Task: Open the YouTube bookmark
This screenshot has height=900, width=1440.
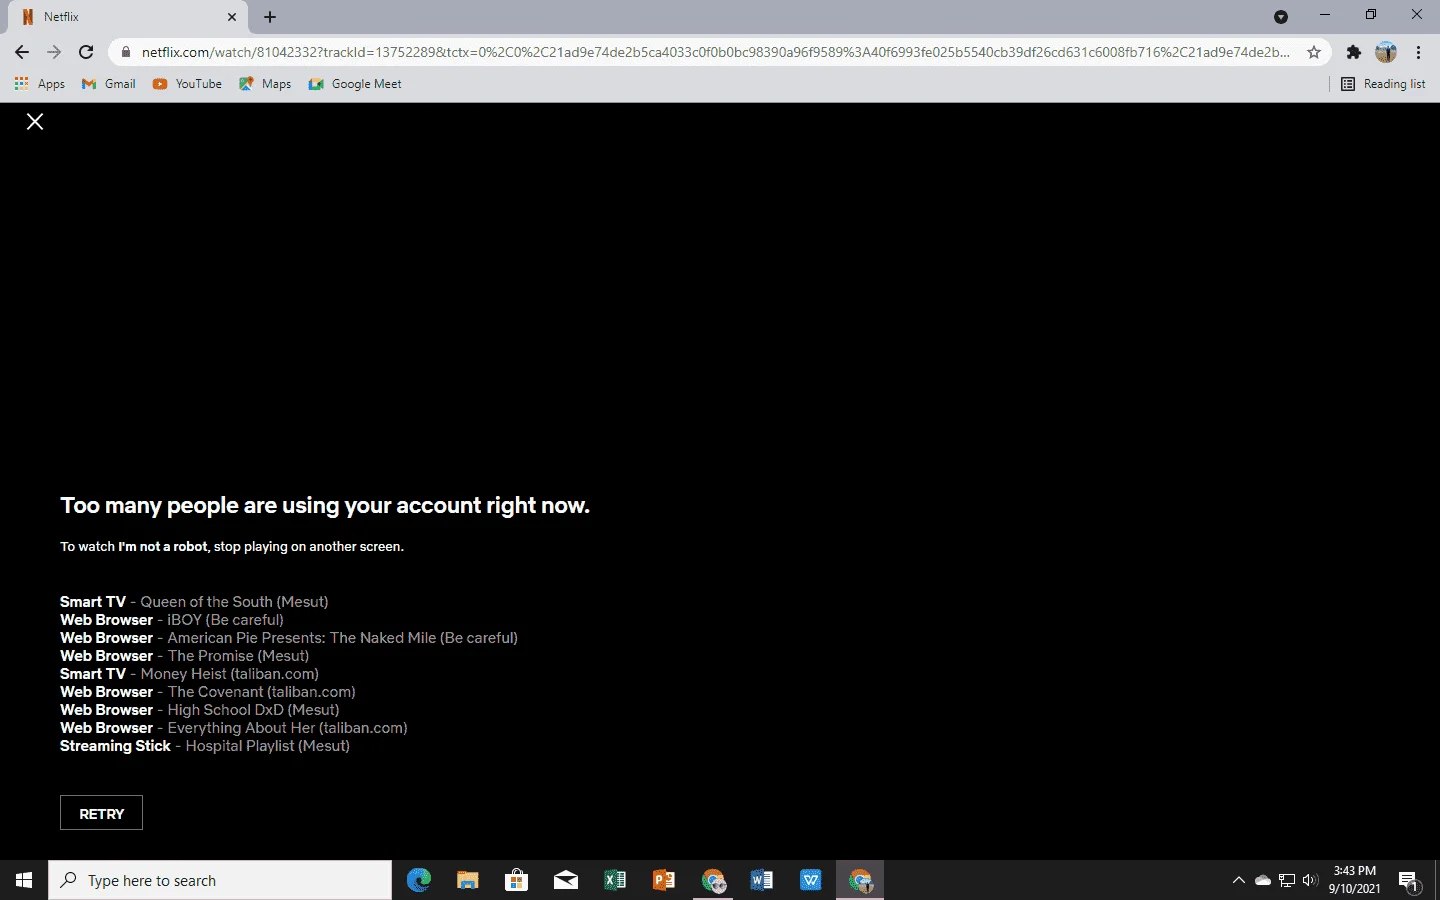Action: click(187, 84)
